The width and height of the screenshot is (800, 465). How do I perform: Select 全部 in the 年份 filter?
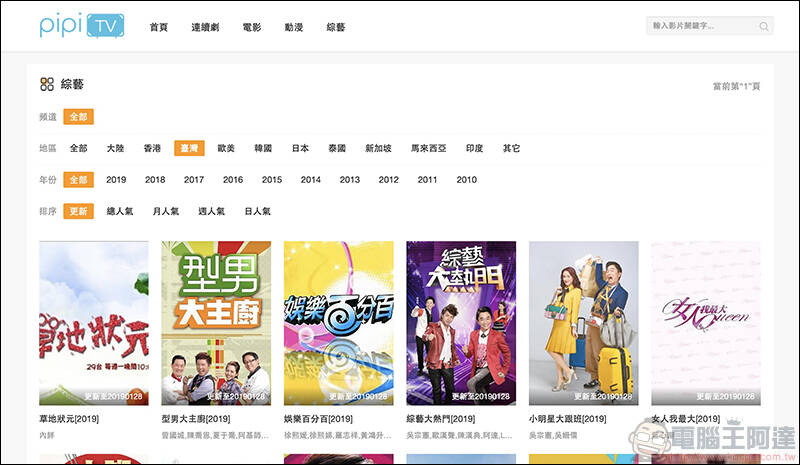click(x=79, y=180)
